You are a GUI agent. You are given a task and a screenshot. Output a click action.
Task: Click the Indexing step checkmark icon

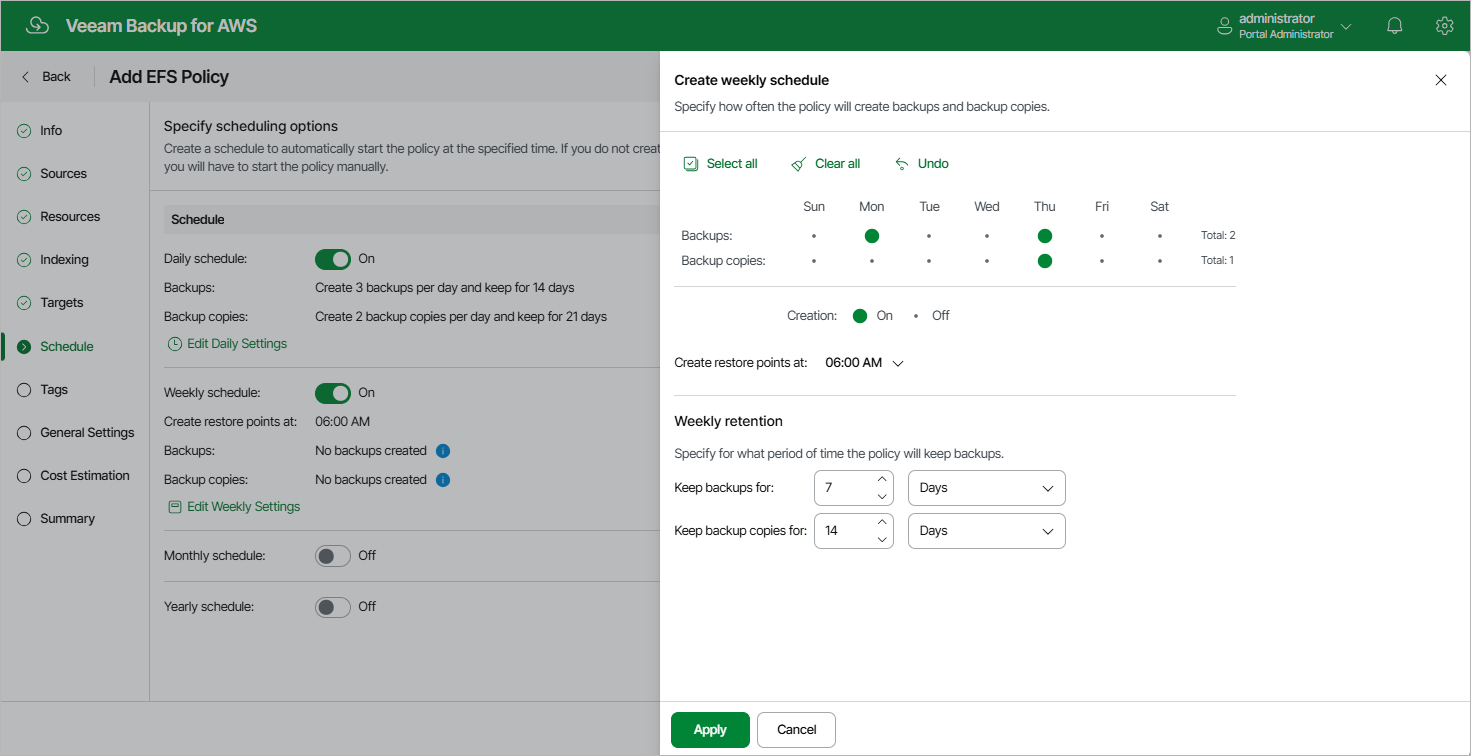[24, 260]
